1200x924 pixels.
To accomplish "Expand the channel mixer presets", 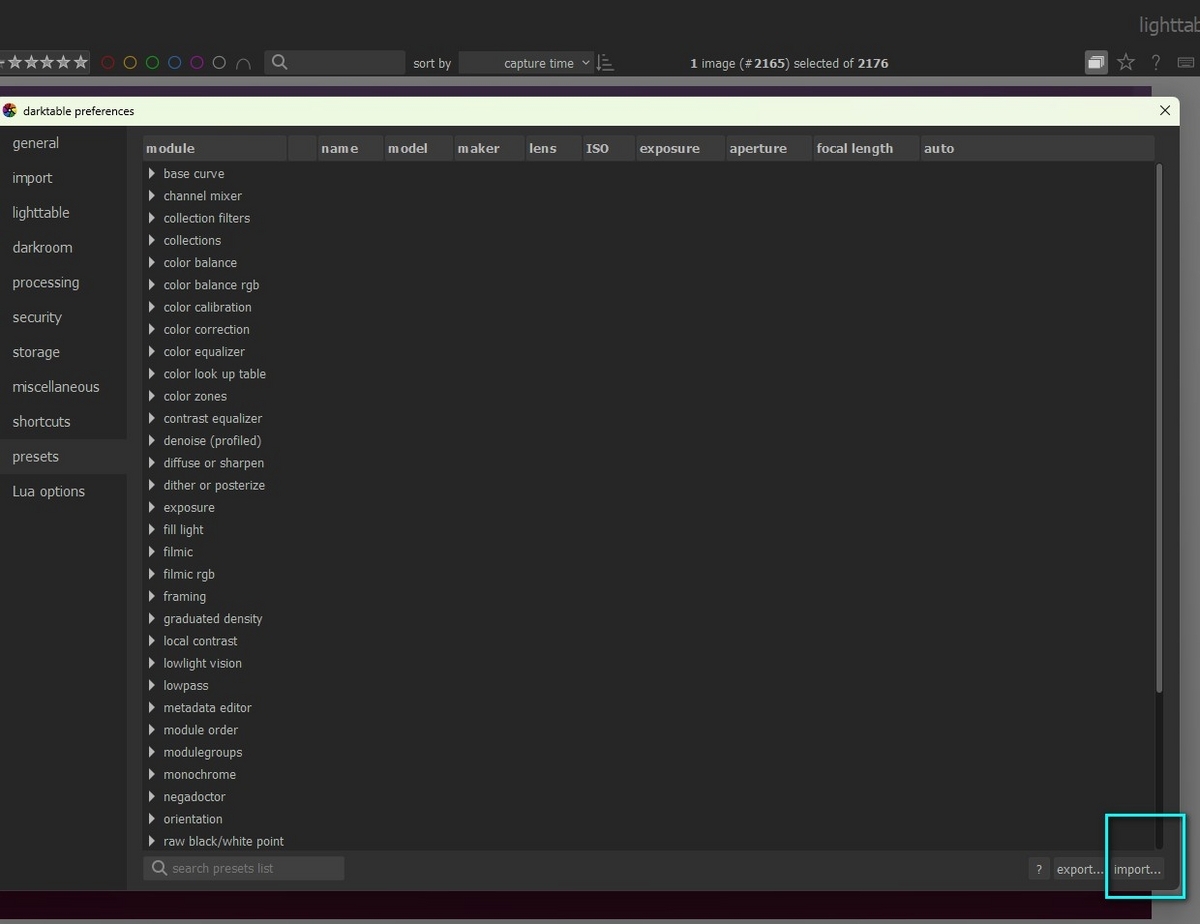I will [x=152, y=196].
